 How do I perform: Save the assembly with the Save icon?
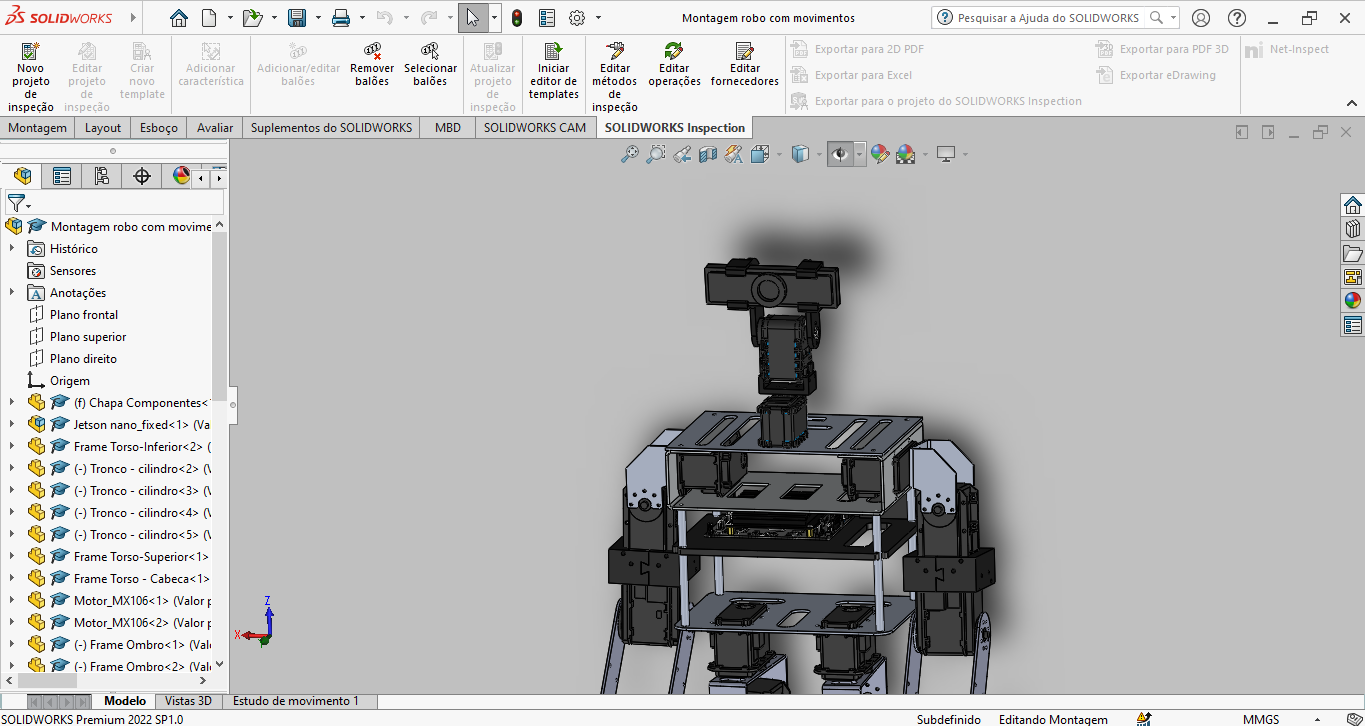(x=297, y=18)
